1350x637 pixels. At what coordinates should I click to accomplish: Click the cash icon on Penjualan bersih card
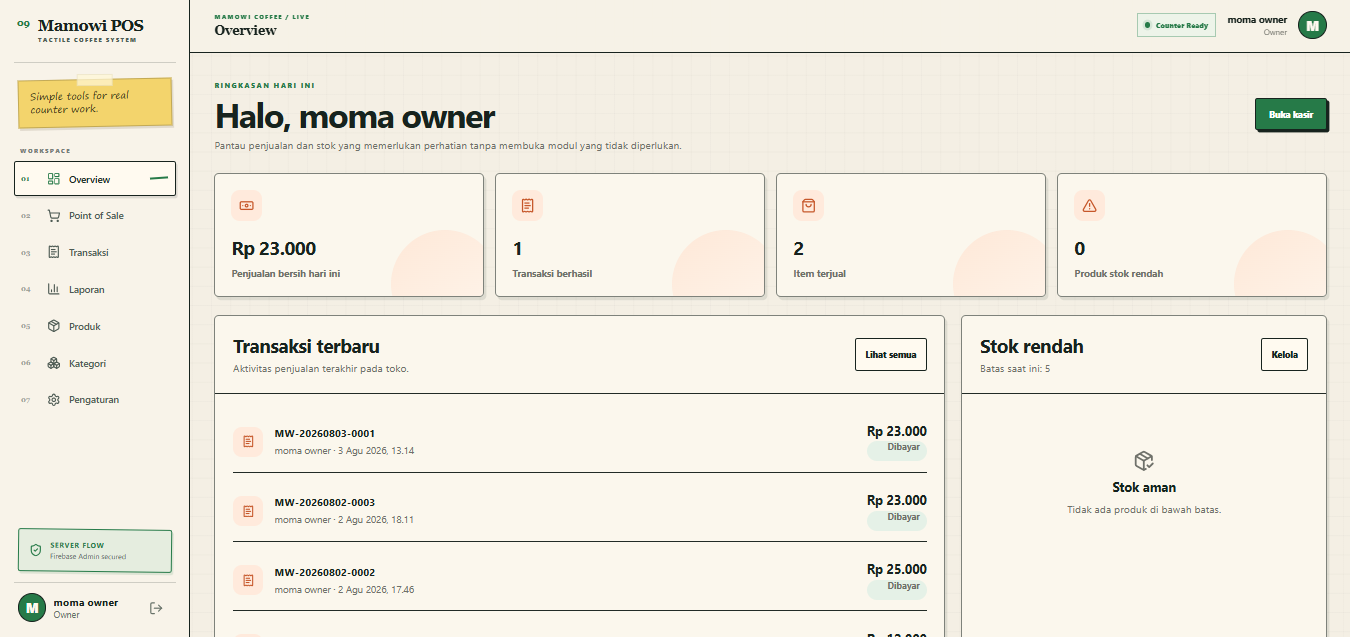coord(247,205)
